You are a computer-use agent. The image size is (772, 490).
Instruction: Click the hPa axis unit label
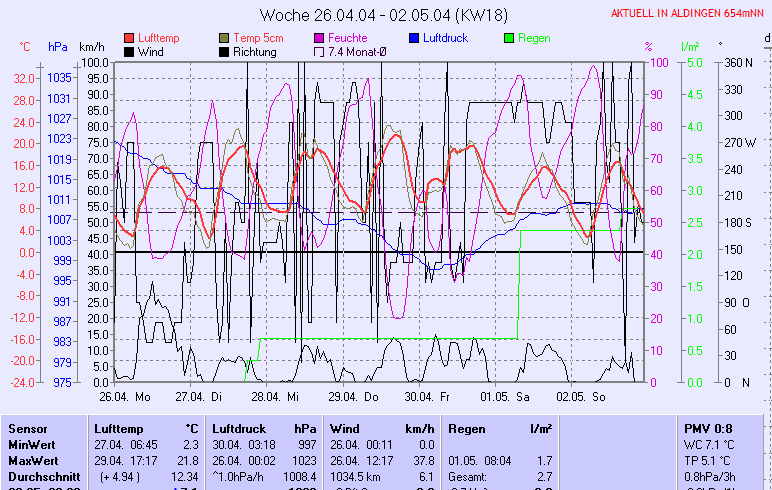click(58, 47)
